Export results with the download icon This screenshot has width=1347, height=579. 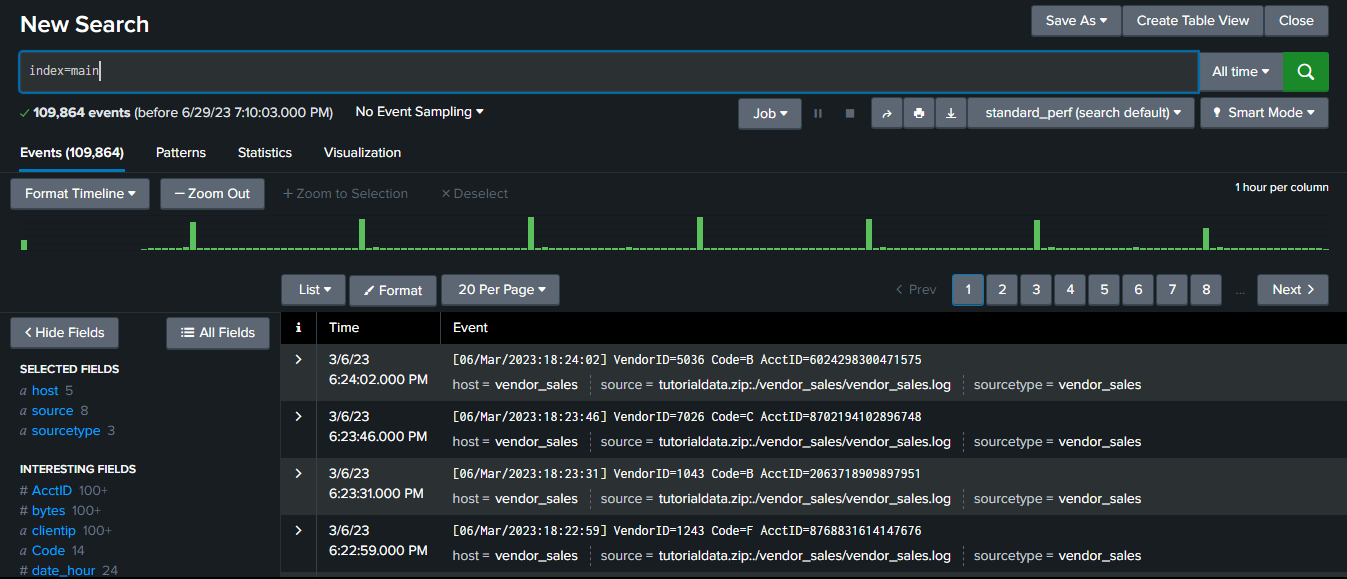pyautogui.click(x=950, y=113)
